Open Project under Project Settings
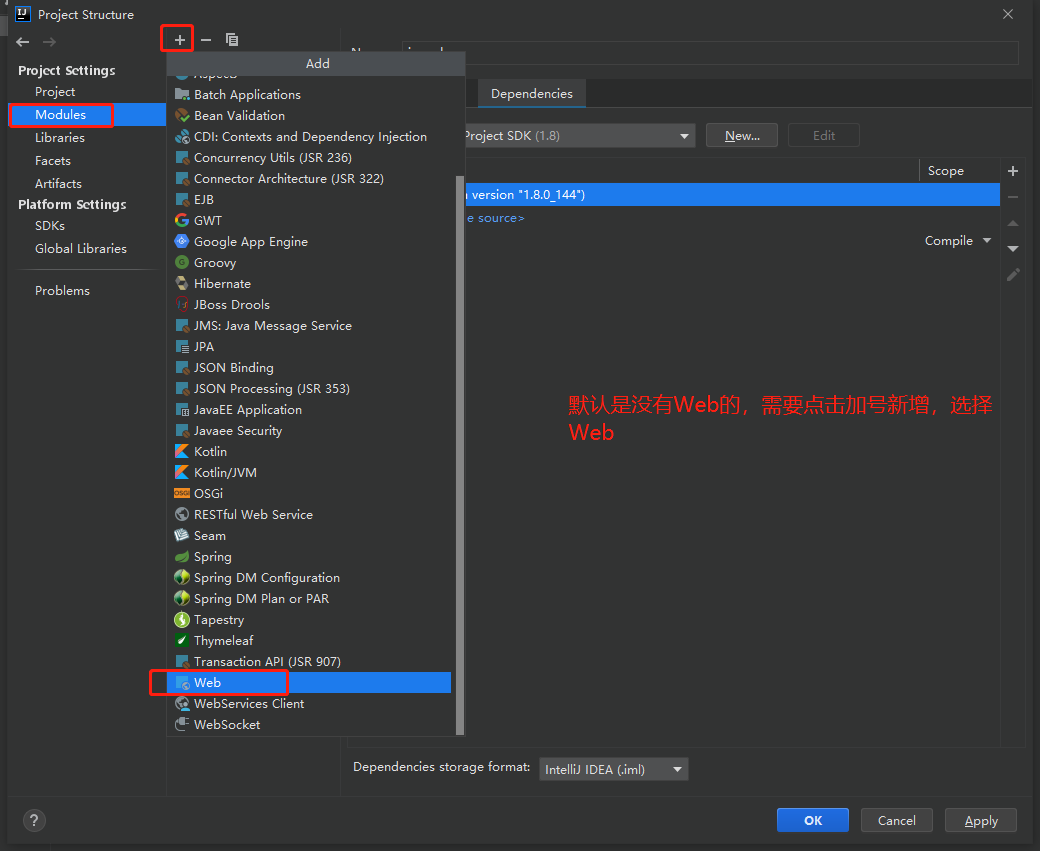Screen dimensions: 1040x851 pos(55,92)
